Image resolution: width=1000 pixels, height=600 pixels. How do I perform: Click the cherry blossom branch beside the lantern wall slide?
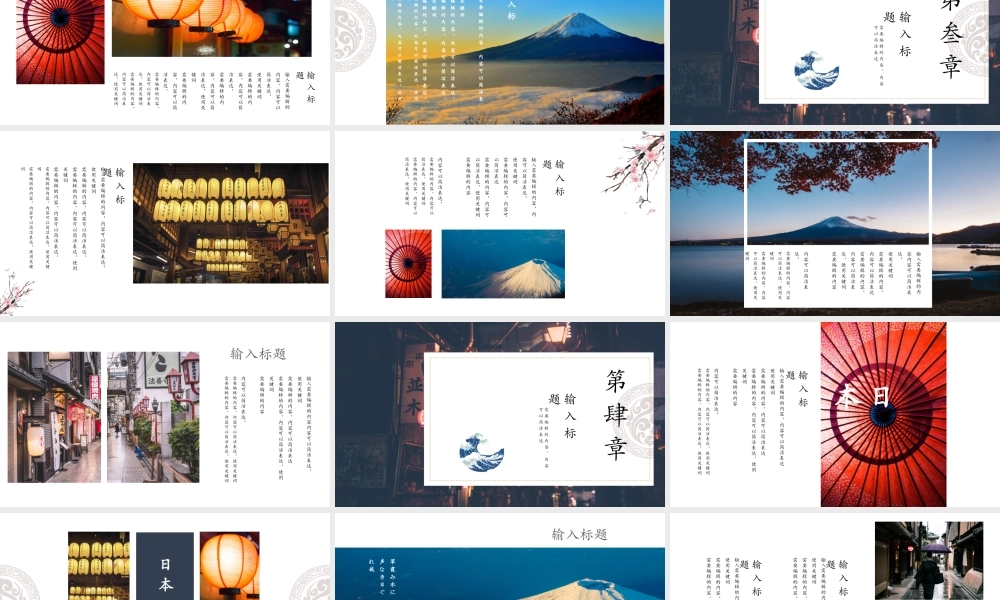click(x=14, y=291)
